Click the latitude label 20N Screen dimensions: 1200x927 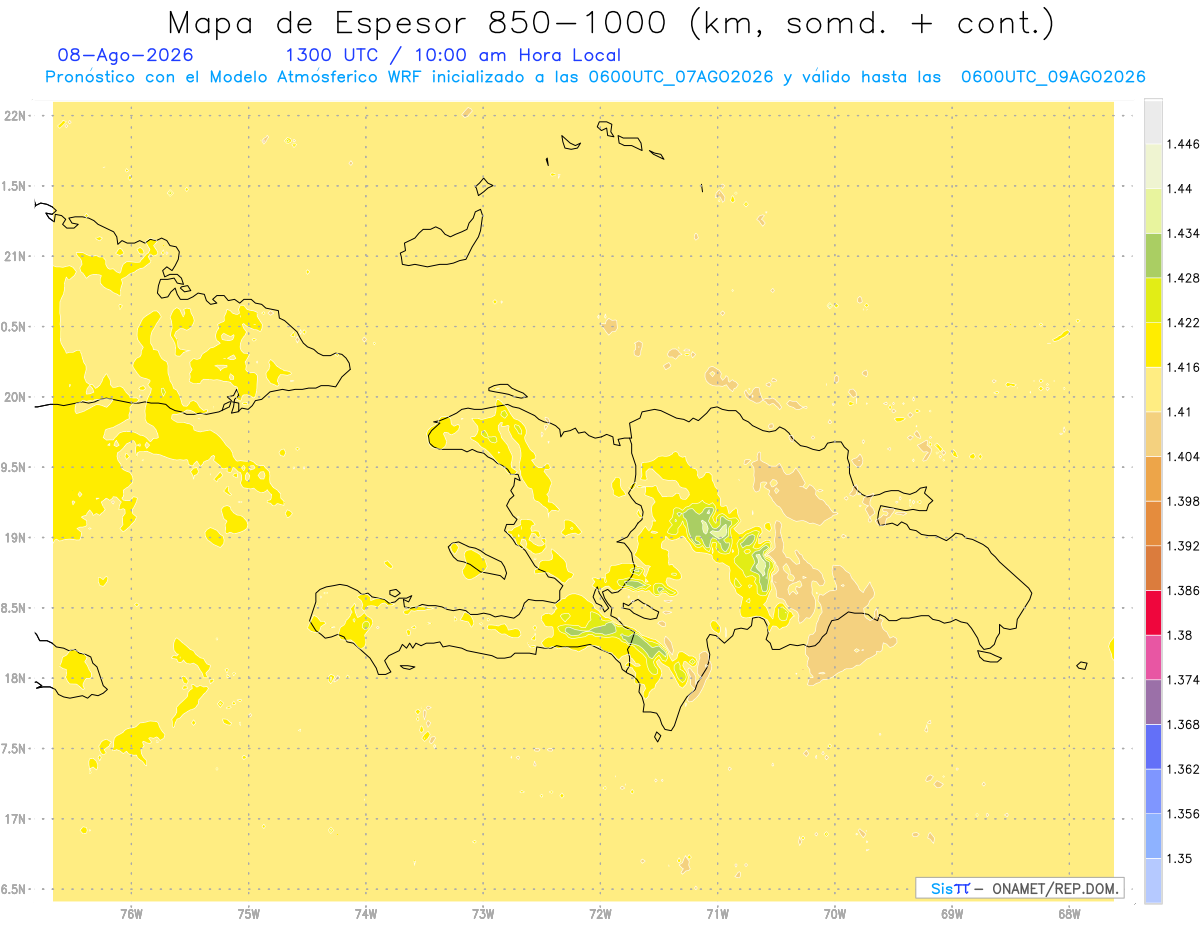tap(16, 397)
